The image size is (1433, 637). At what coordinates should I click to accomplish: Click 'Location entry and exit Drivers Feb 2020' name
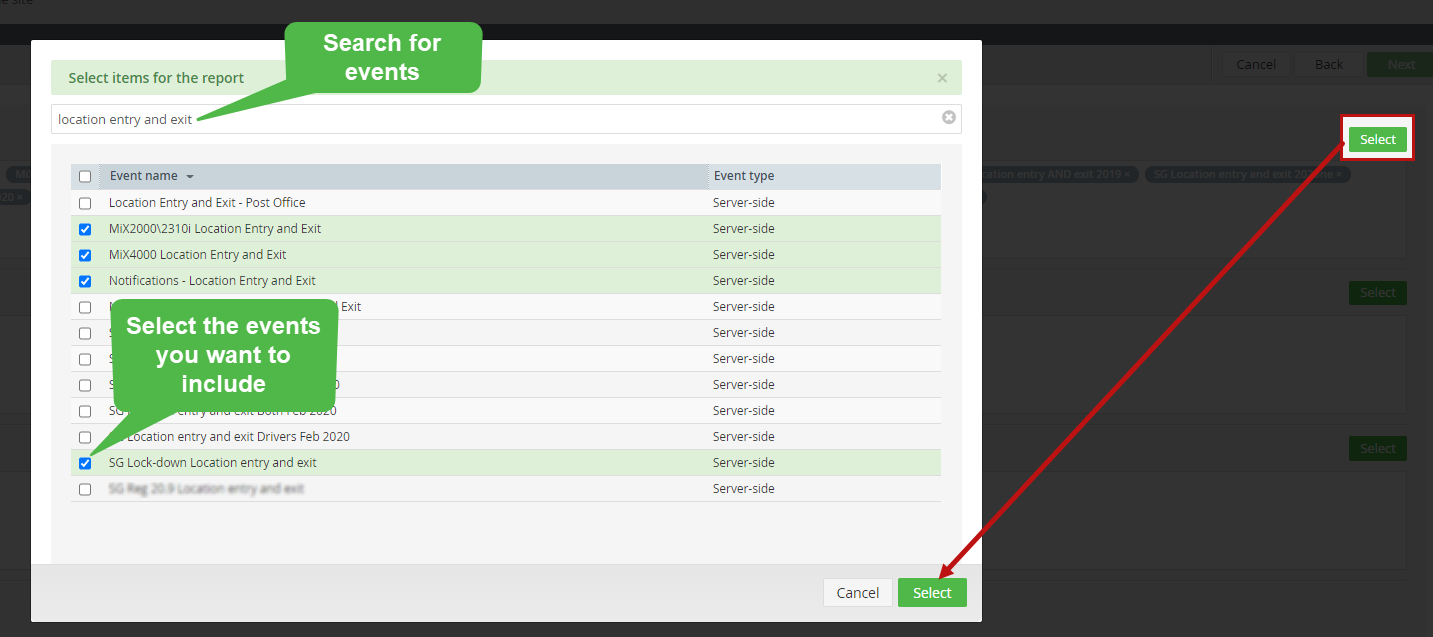coord(229,437)
